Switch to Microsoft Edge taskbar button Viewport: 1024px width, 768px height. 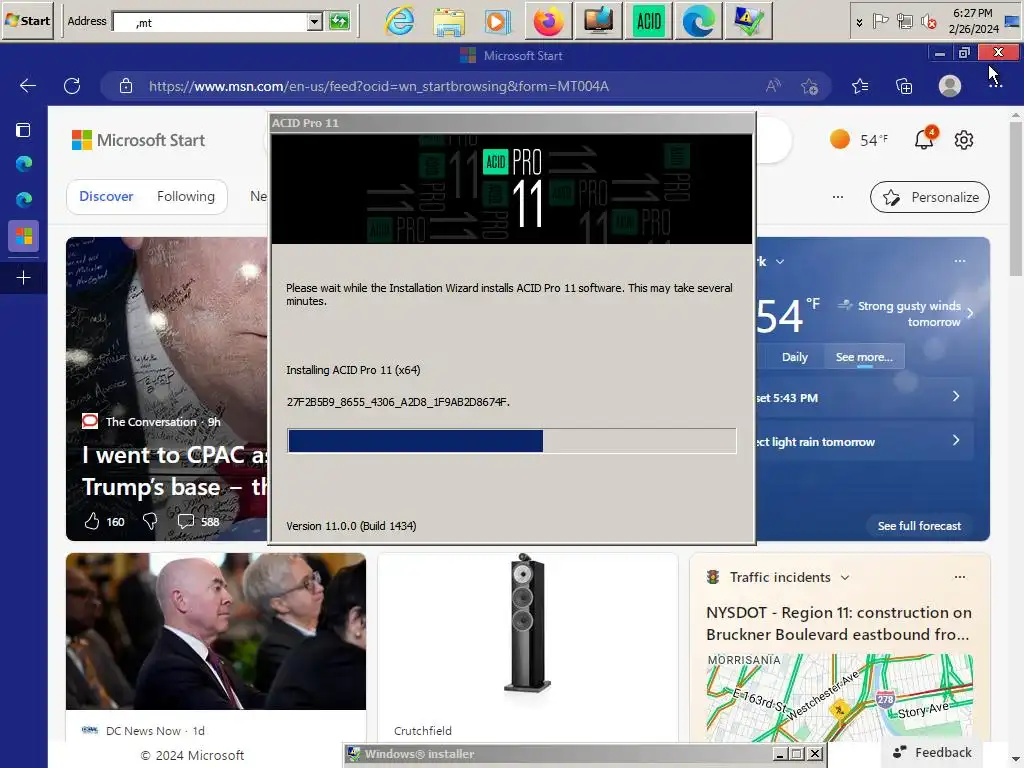point(698,21)
